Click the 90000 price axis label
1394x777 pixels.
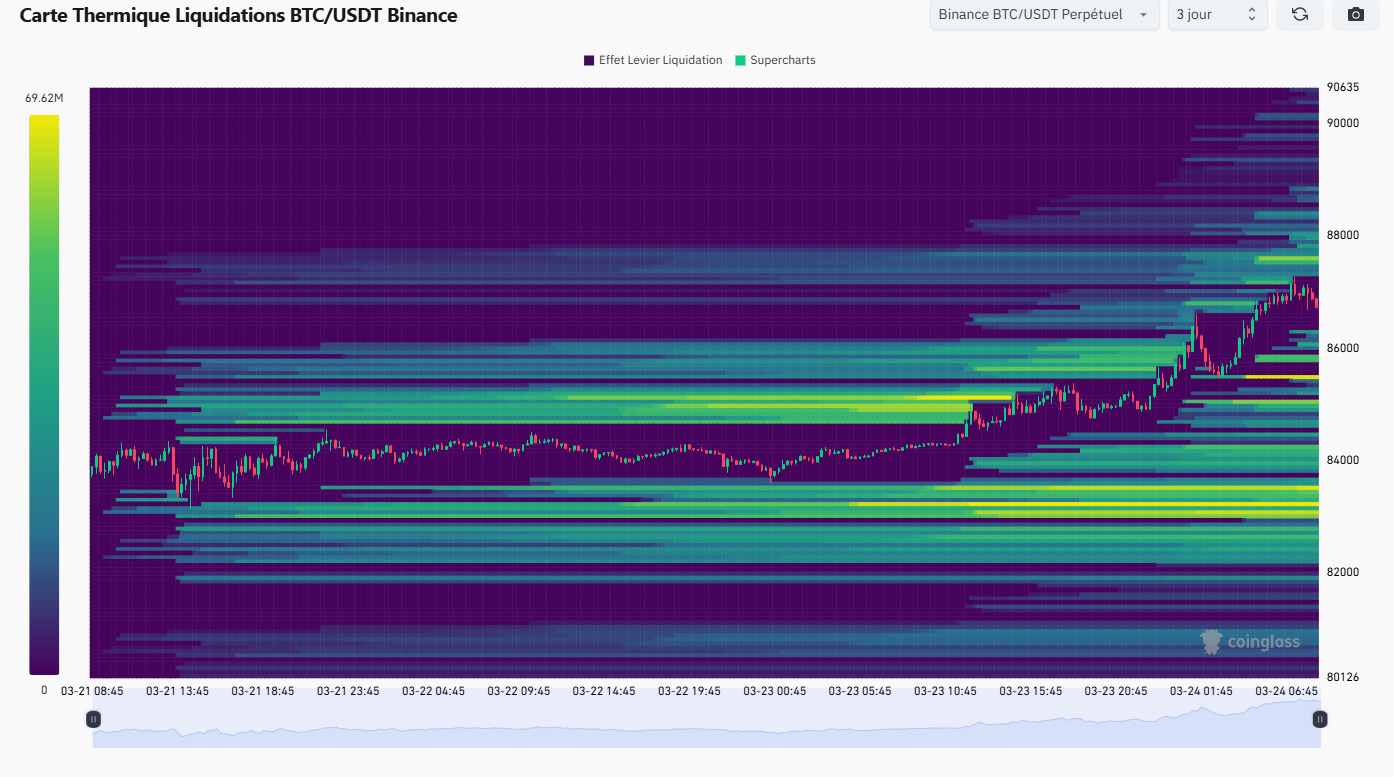coord(1343,123)
